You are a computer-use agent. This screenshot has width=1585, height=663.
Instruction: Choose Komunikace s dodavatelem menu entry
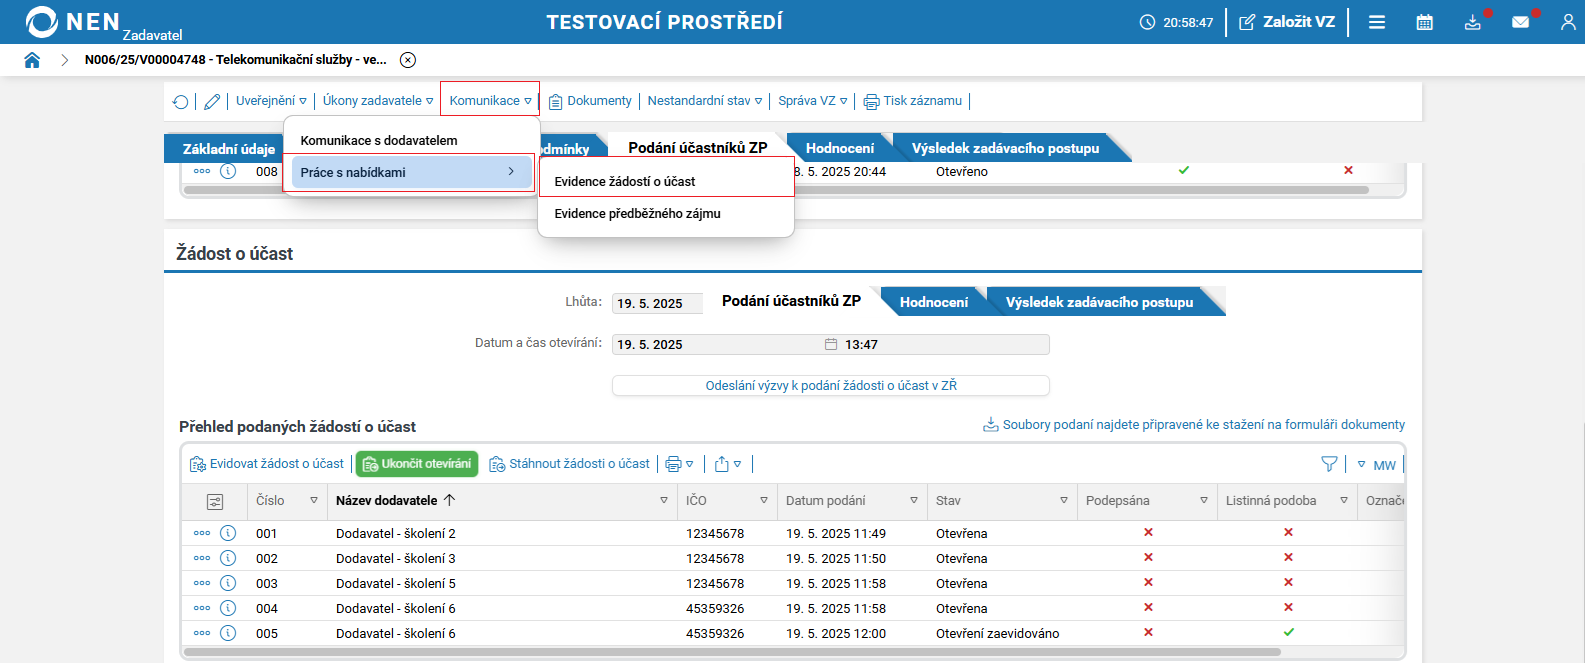(379, 141)
